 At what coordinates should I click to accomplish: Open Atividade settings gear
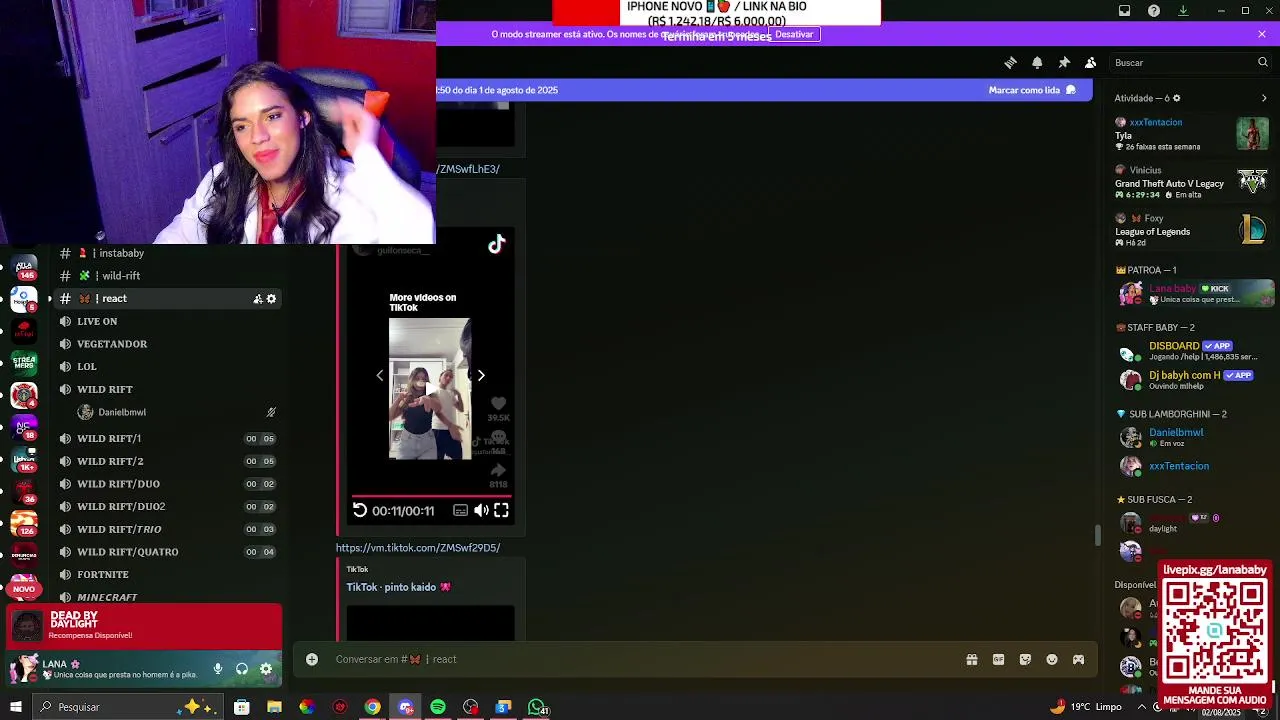(x=1176, y=98)
